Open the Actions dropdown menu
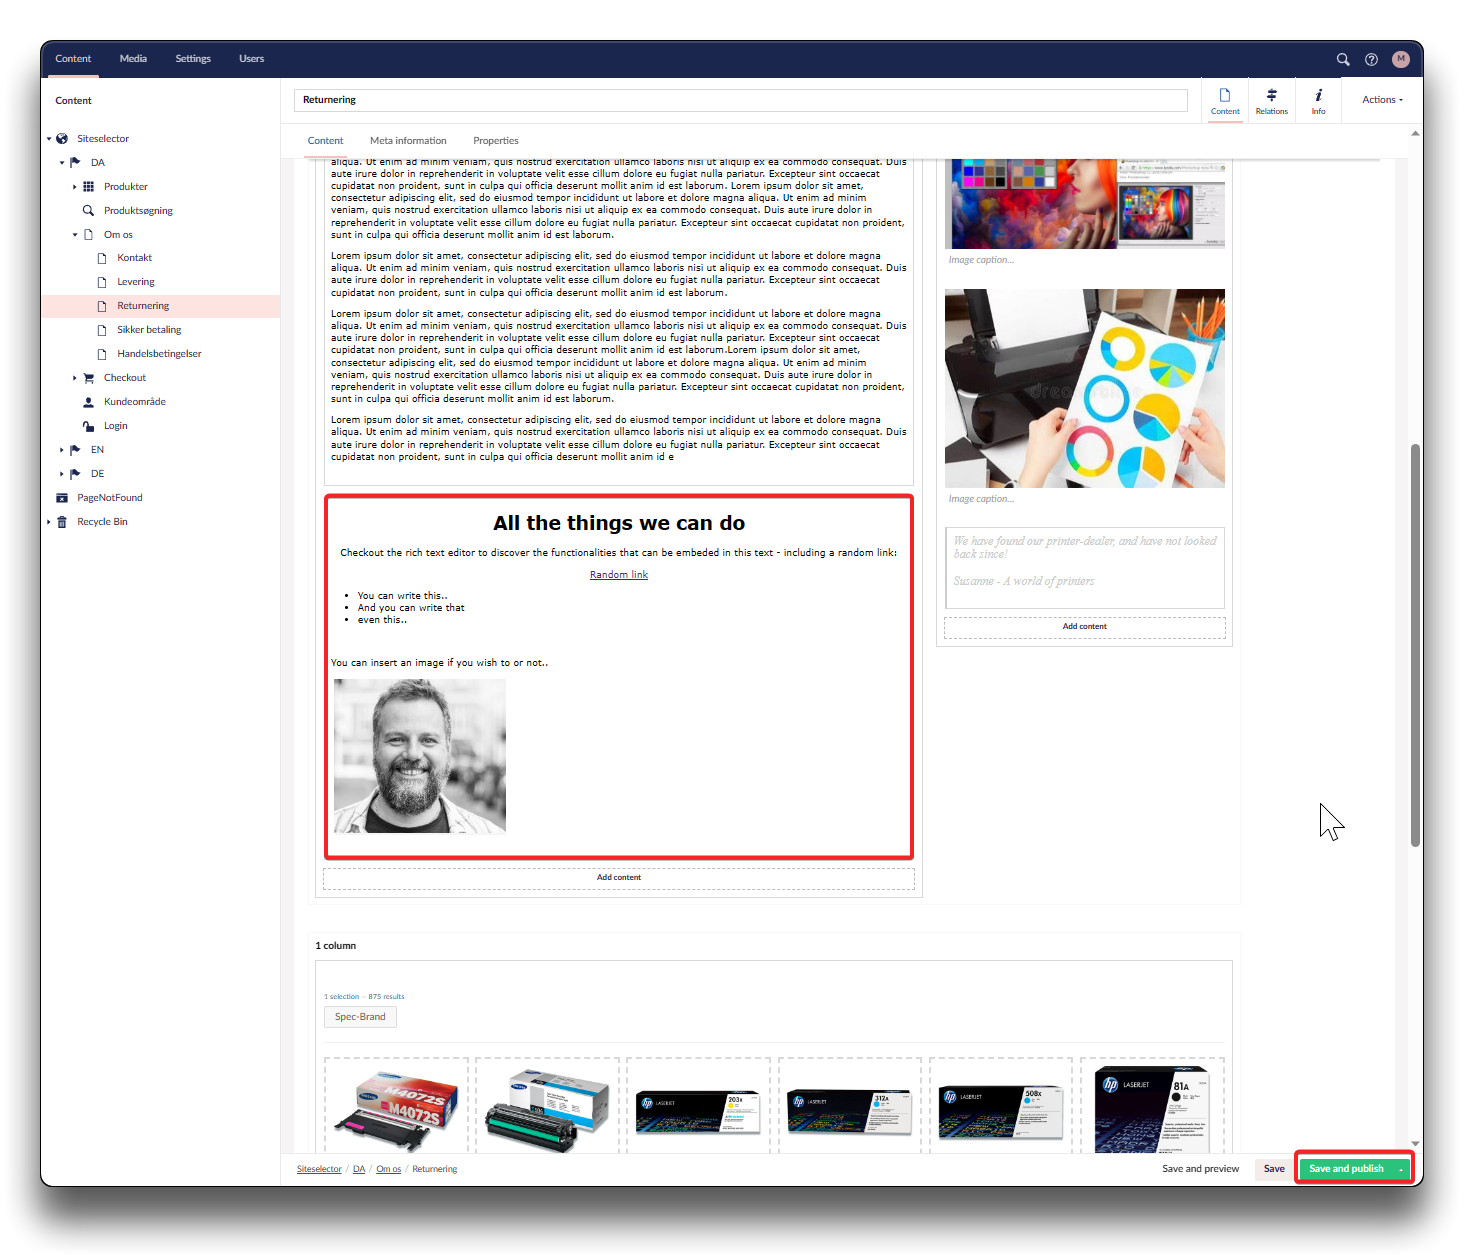 (1382, 100)
